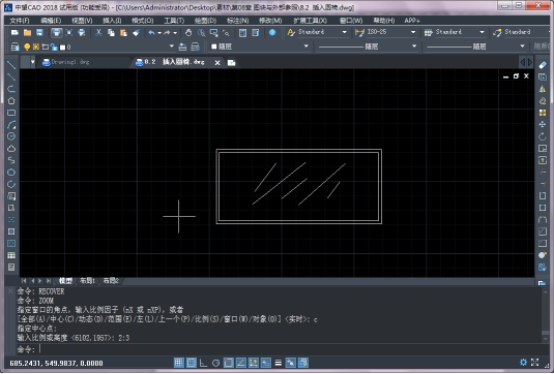Screen dimensions: 554x374
Task: Toggle Polar tracking in the status bar
Action: click(216, 363)
